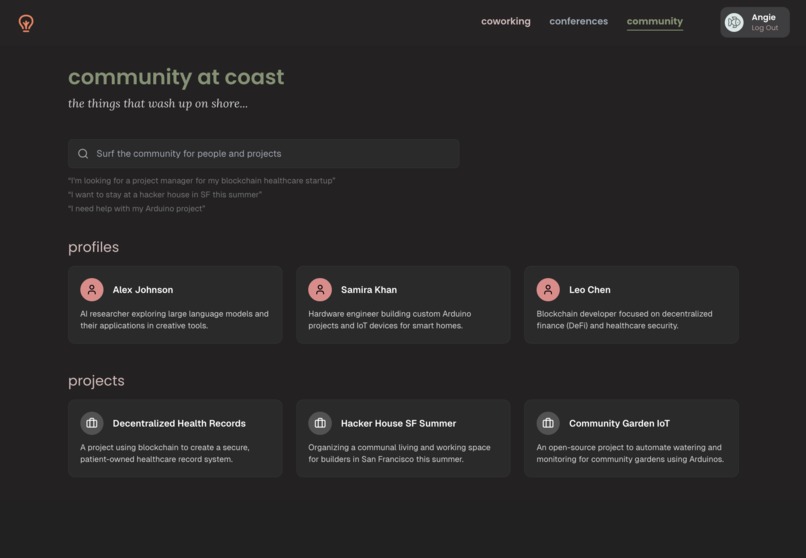Click the AI researcher description text
The image size is (806, 558).
174,320
